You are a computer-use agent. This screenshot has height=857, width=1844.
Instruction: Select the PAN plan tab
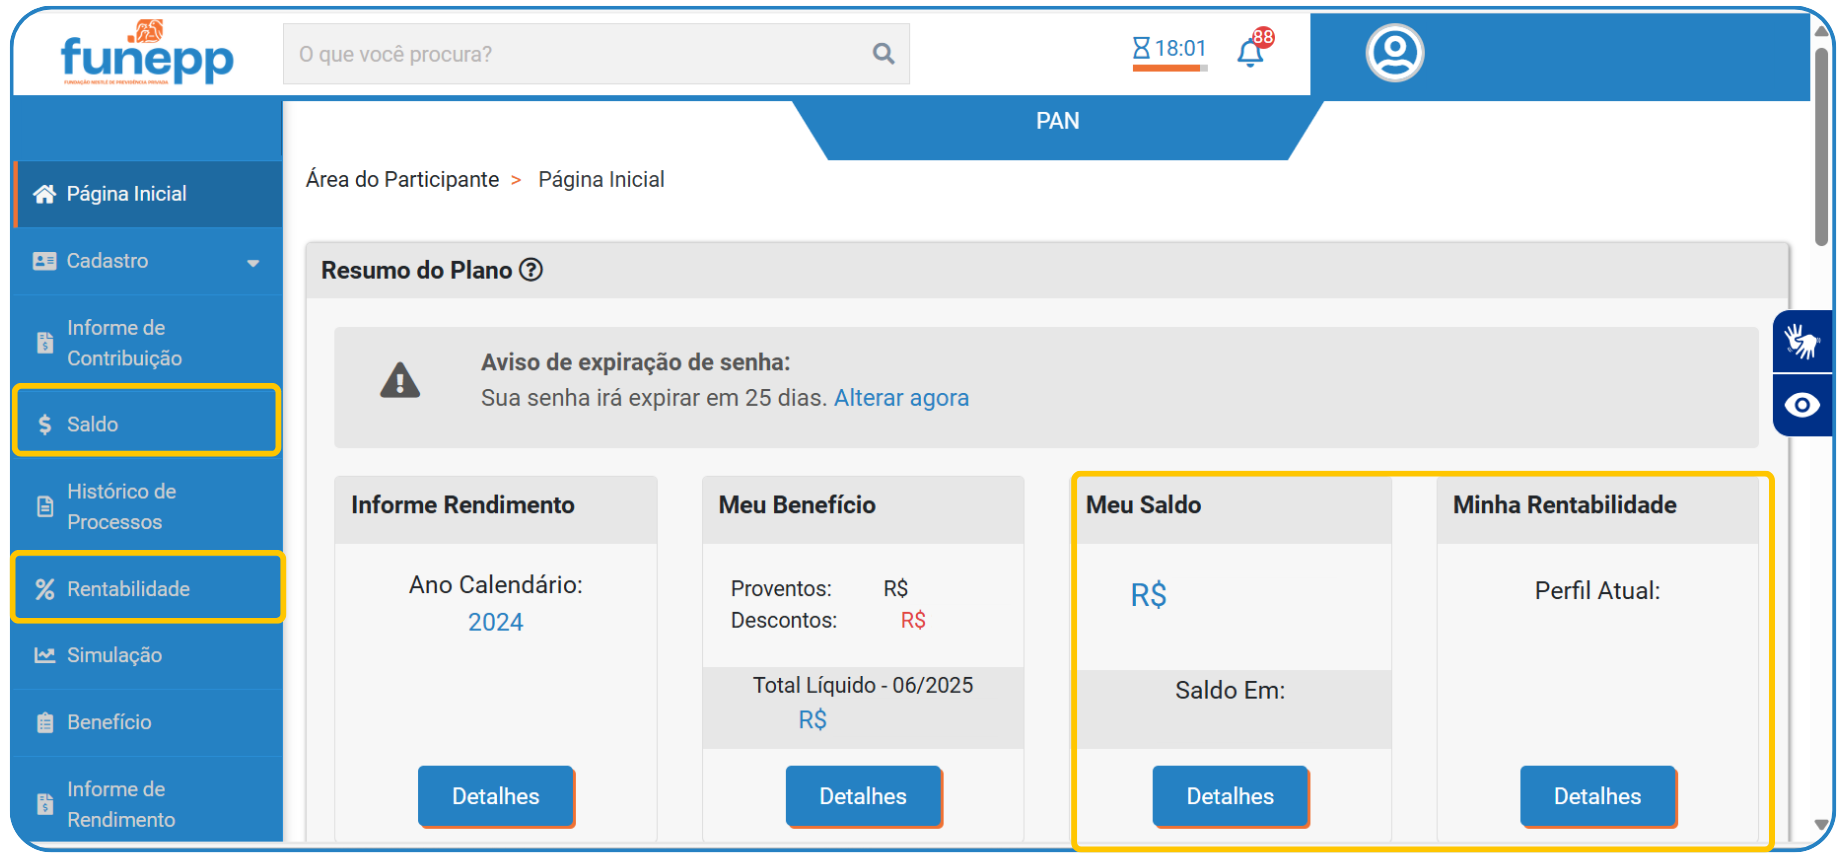click(x=1057, y=121)
